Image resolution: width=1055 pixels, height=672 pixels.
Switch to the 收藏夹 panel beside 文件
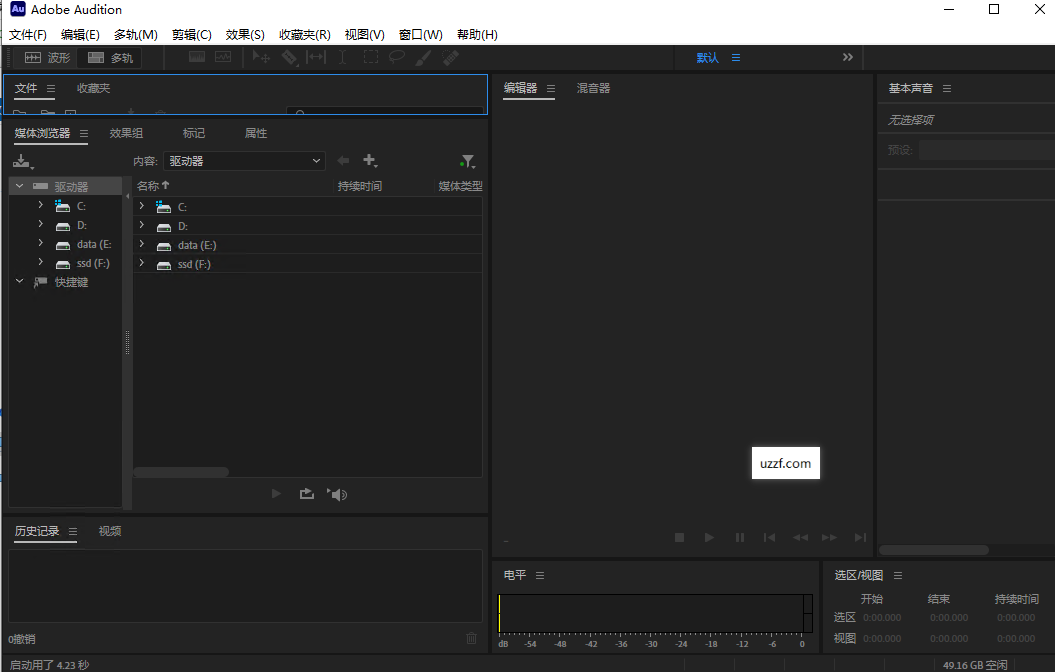pyautogui.click(x=93, y=88)
